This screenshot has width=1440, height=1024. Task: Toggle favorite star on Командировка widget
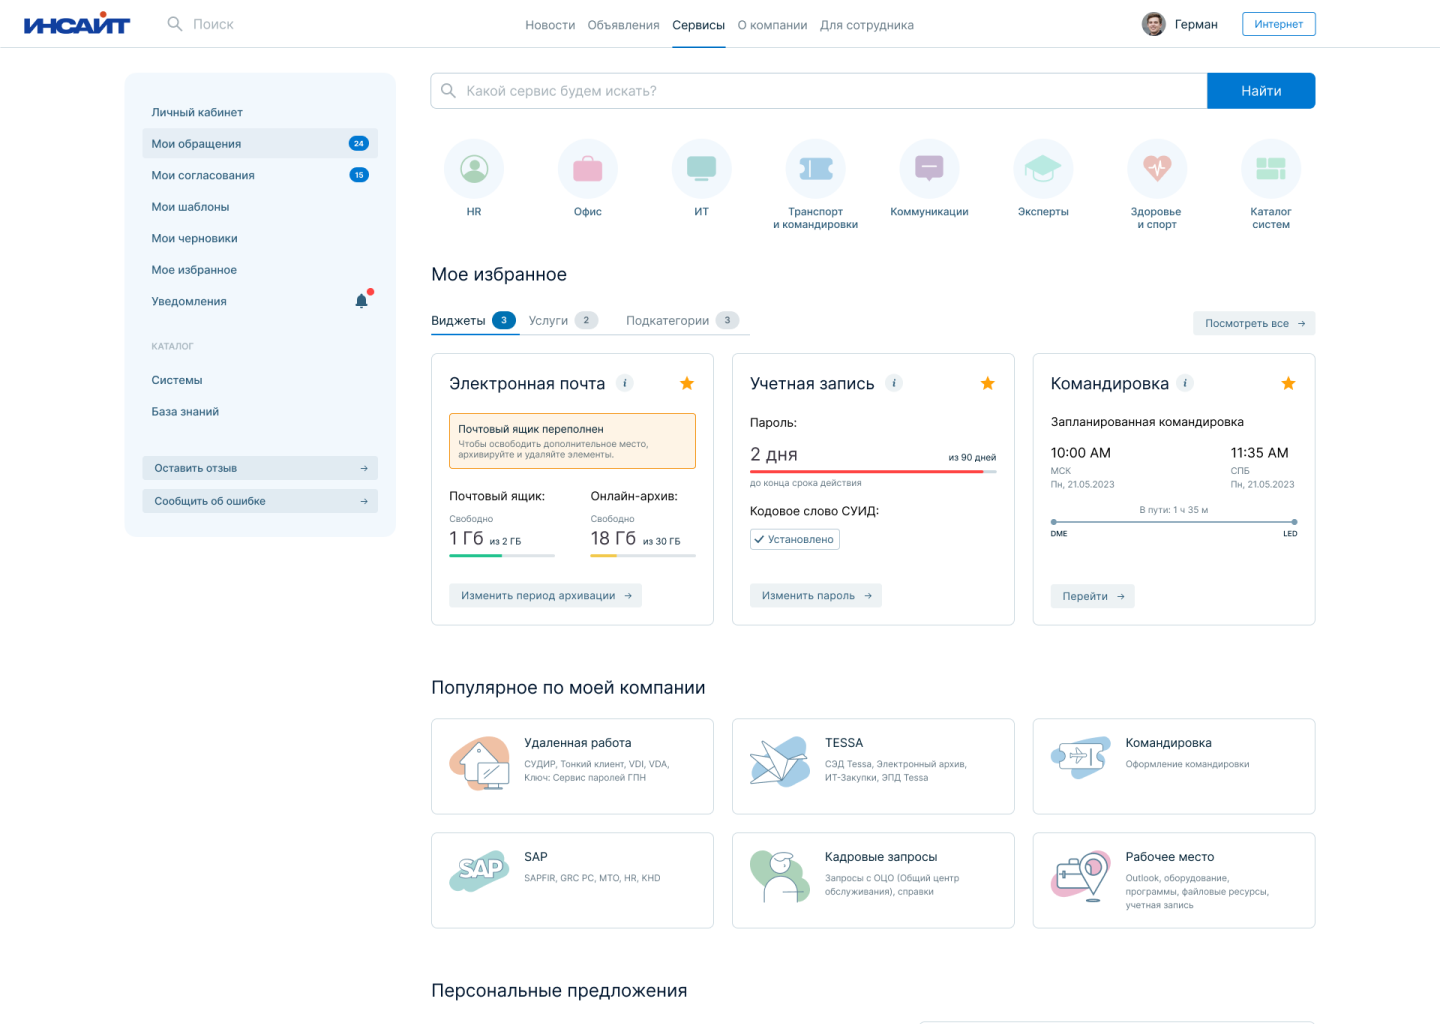tap(1288, 383)
